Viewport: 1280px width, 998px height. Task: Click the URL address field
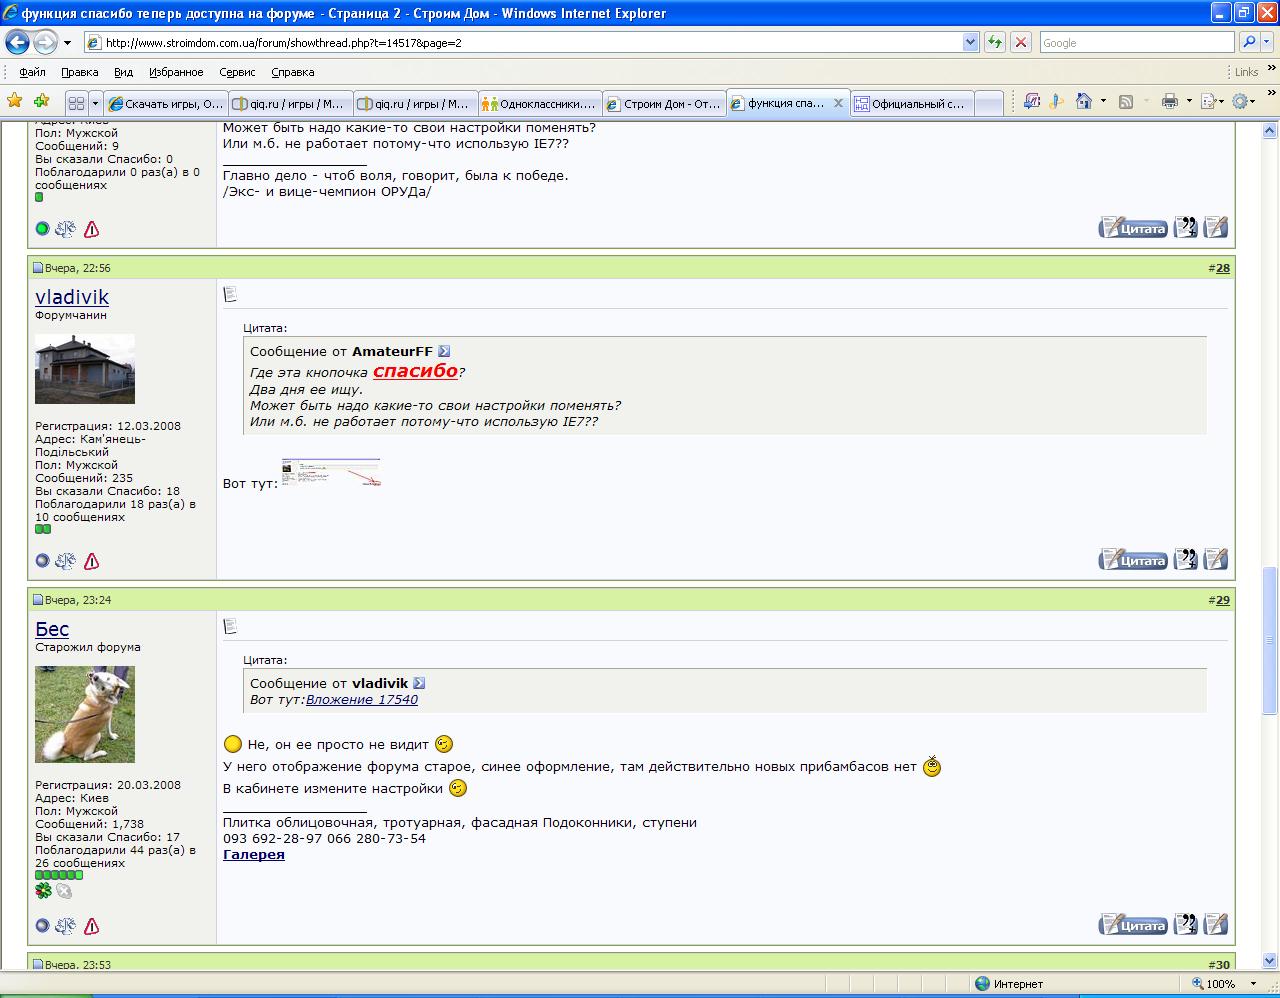[x=523, y=42]
